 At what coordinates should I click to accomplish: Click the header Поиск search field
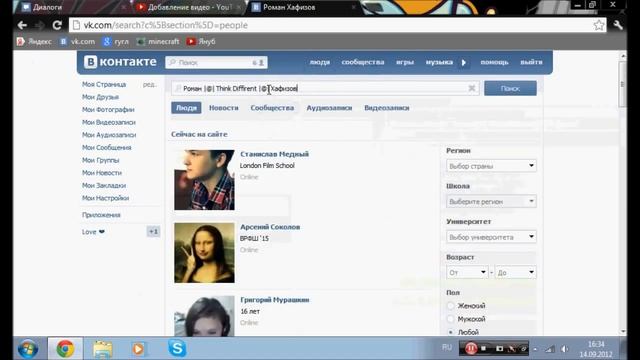pos(216,62)
